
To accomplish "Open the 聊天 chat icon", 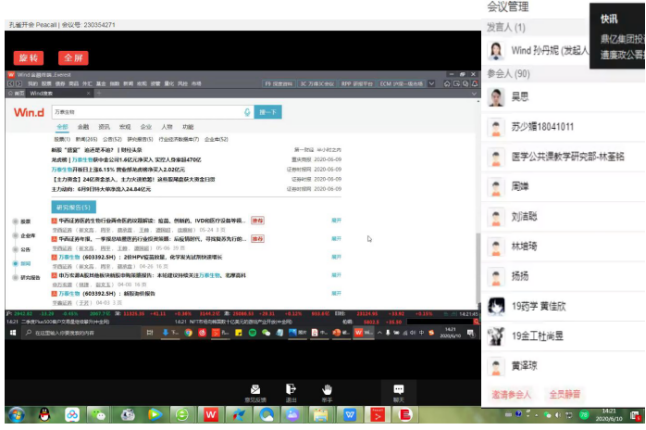I will coord(398,390).
